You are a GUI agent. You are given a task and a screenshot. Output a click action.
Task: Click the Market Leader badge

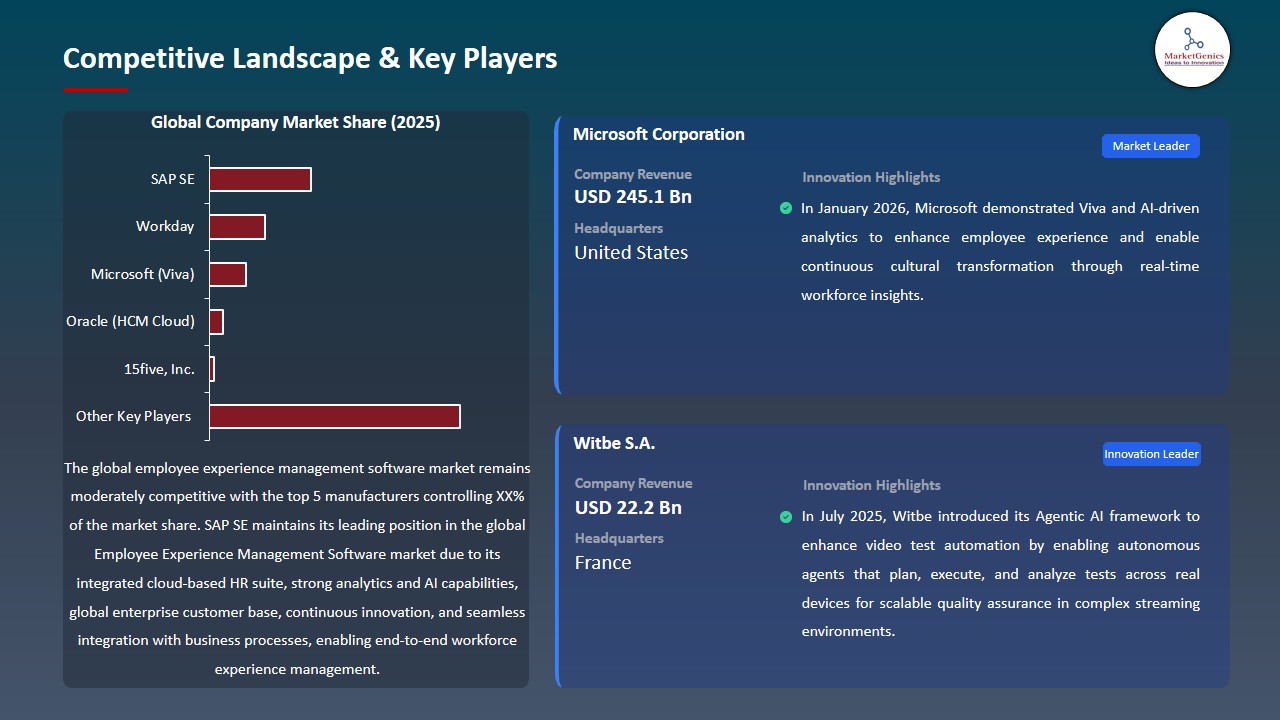click(1151, 146)
